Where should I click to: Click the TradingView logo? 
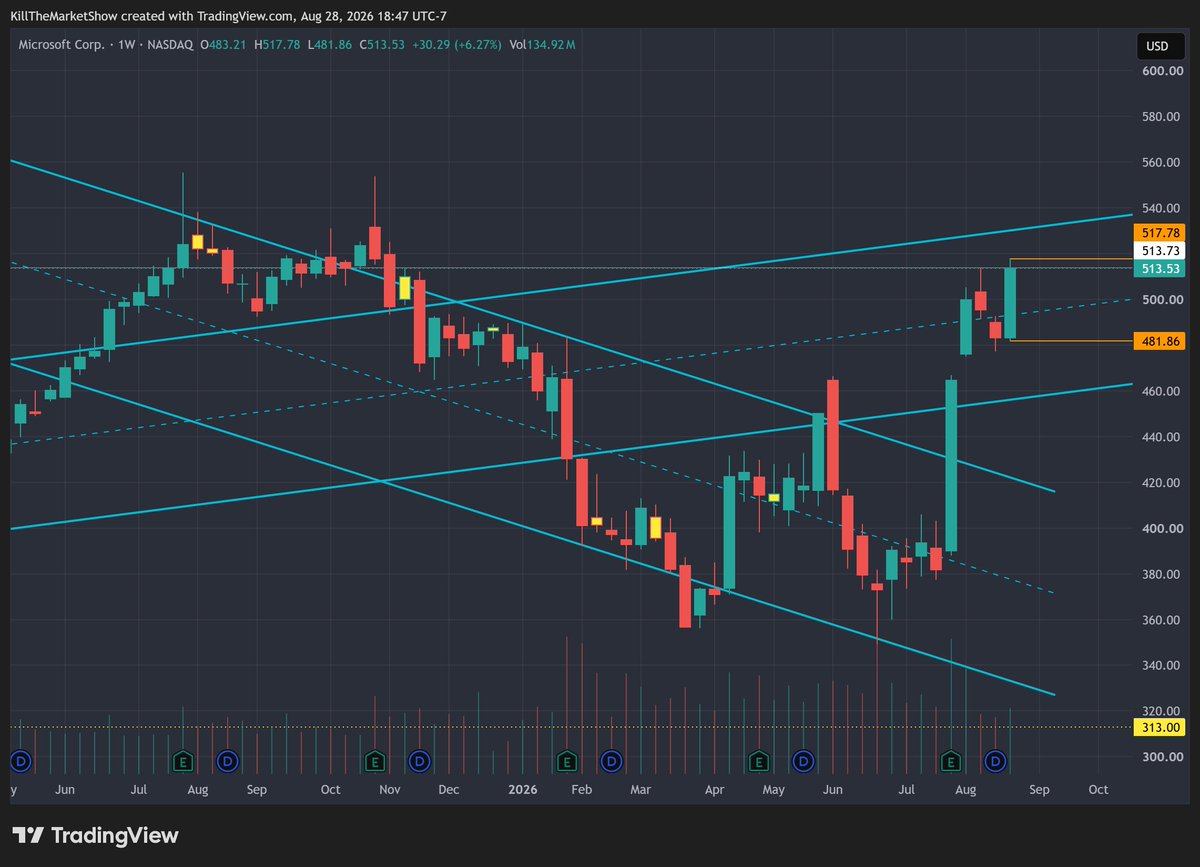pos(95,836)
